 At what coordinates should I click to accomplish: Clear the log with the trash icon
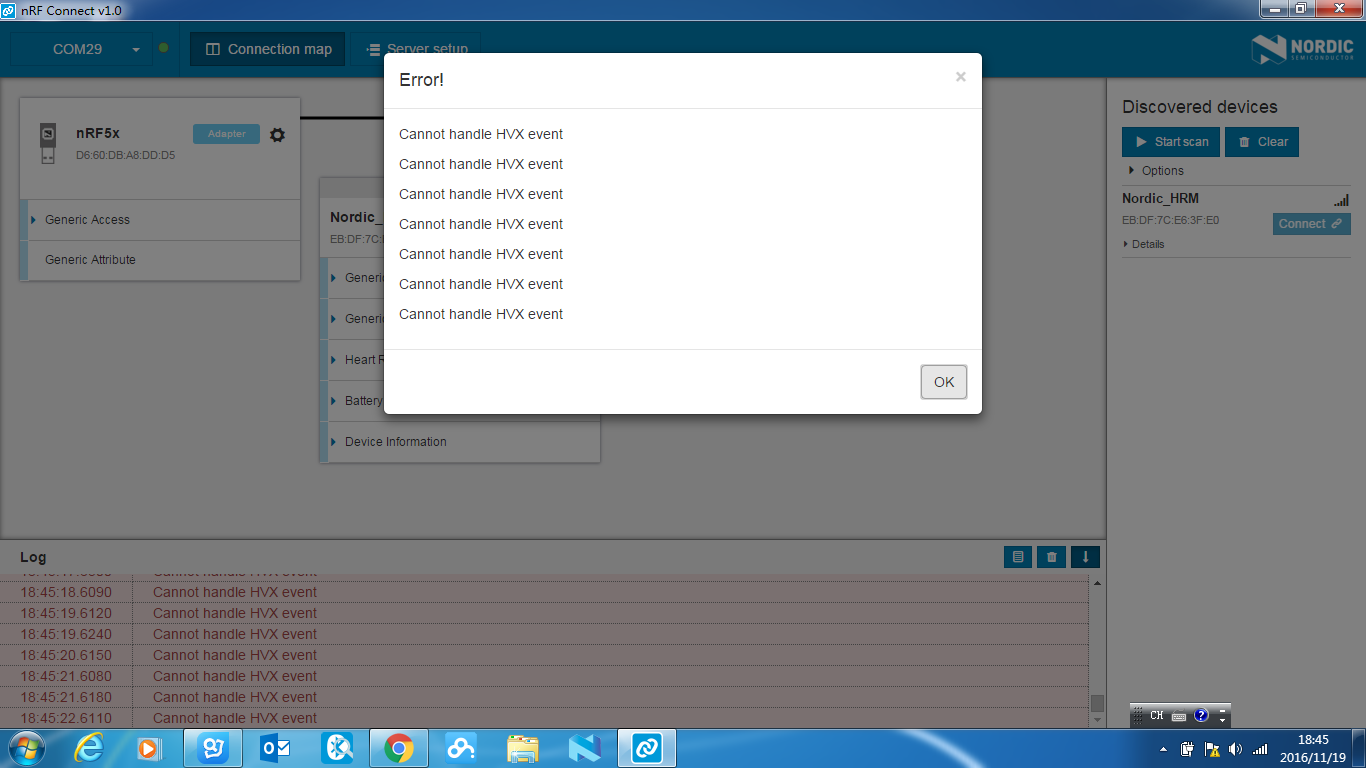pyautogui.click(x=1051, y=557)
